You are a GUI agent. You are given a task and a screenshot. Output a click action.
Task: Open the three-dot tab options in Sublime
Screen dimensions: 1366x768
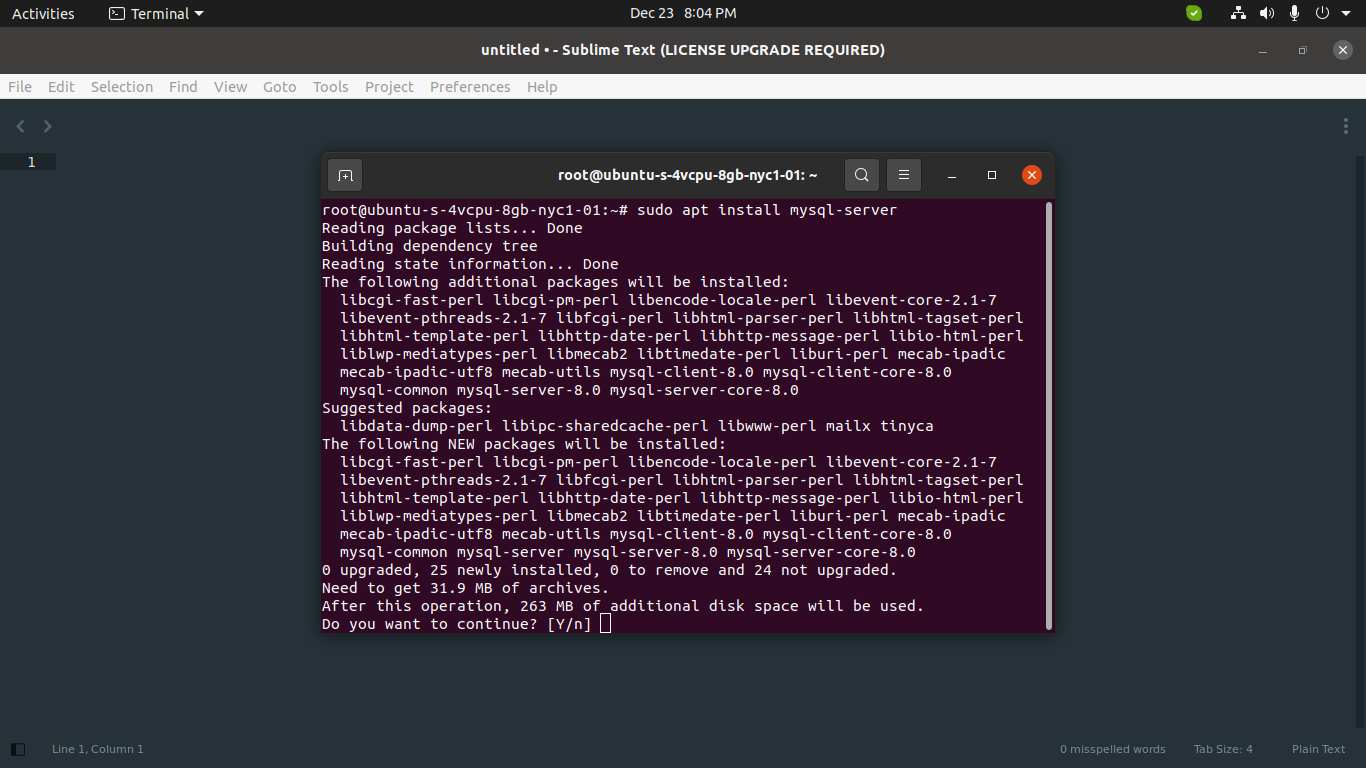(x=1346, y=126)
